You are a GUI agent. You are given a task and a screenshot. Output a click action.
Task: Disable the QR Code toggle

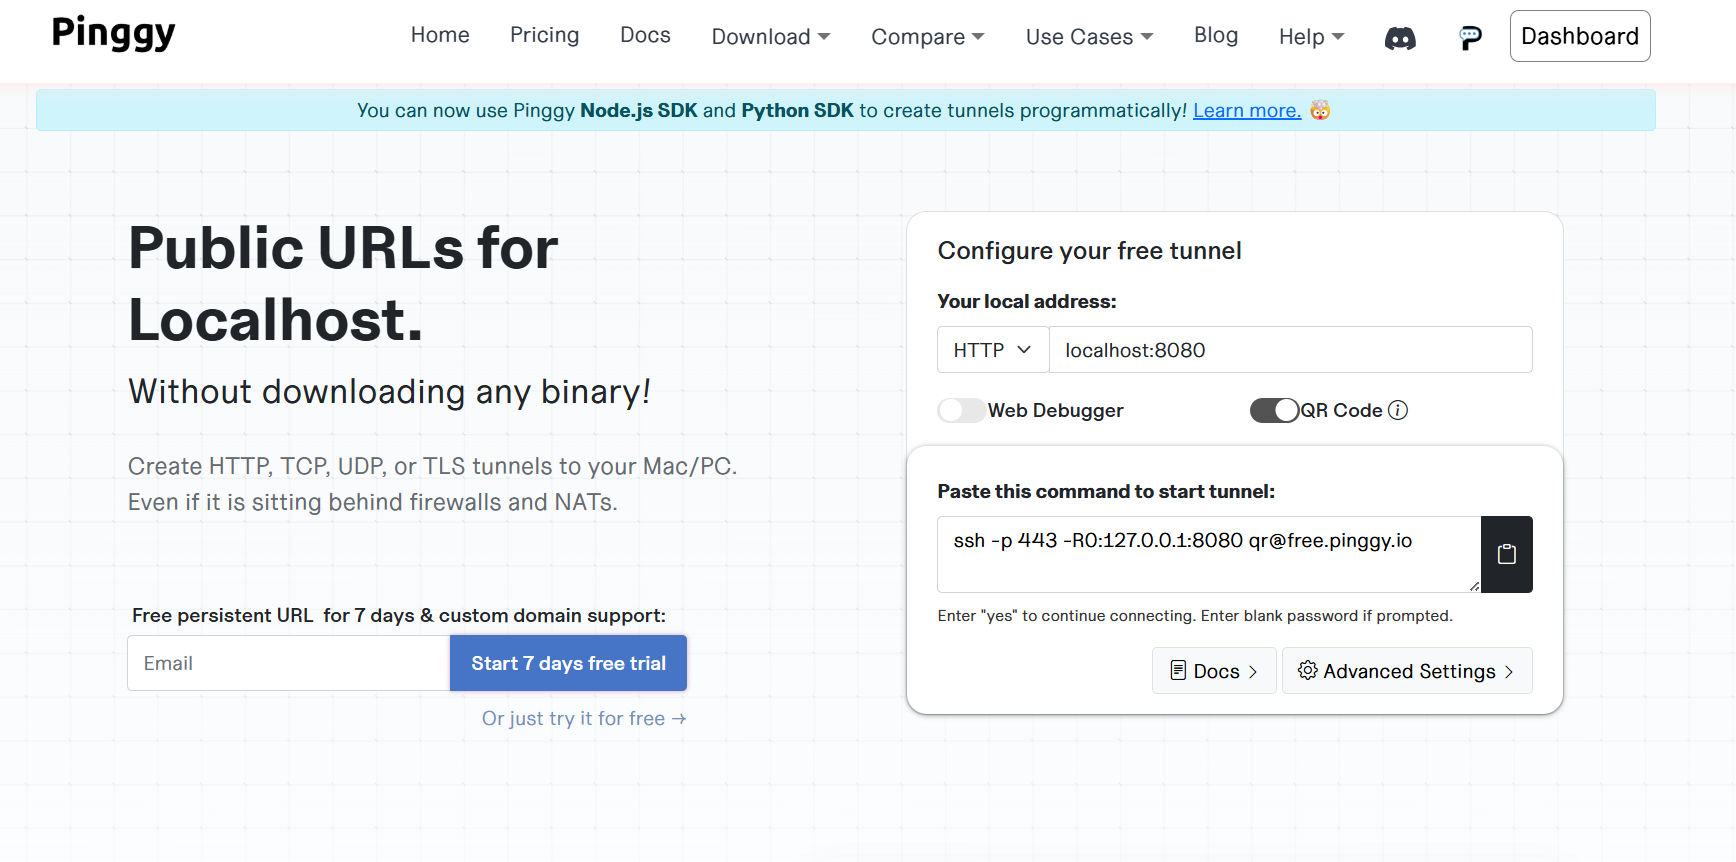click(x=1274, y=410)
